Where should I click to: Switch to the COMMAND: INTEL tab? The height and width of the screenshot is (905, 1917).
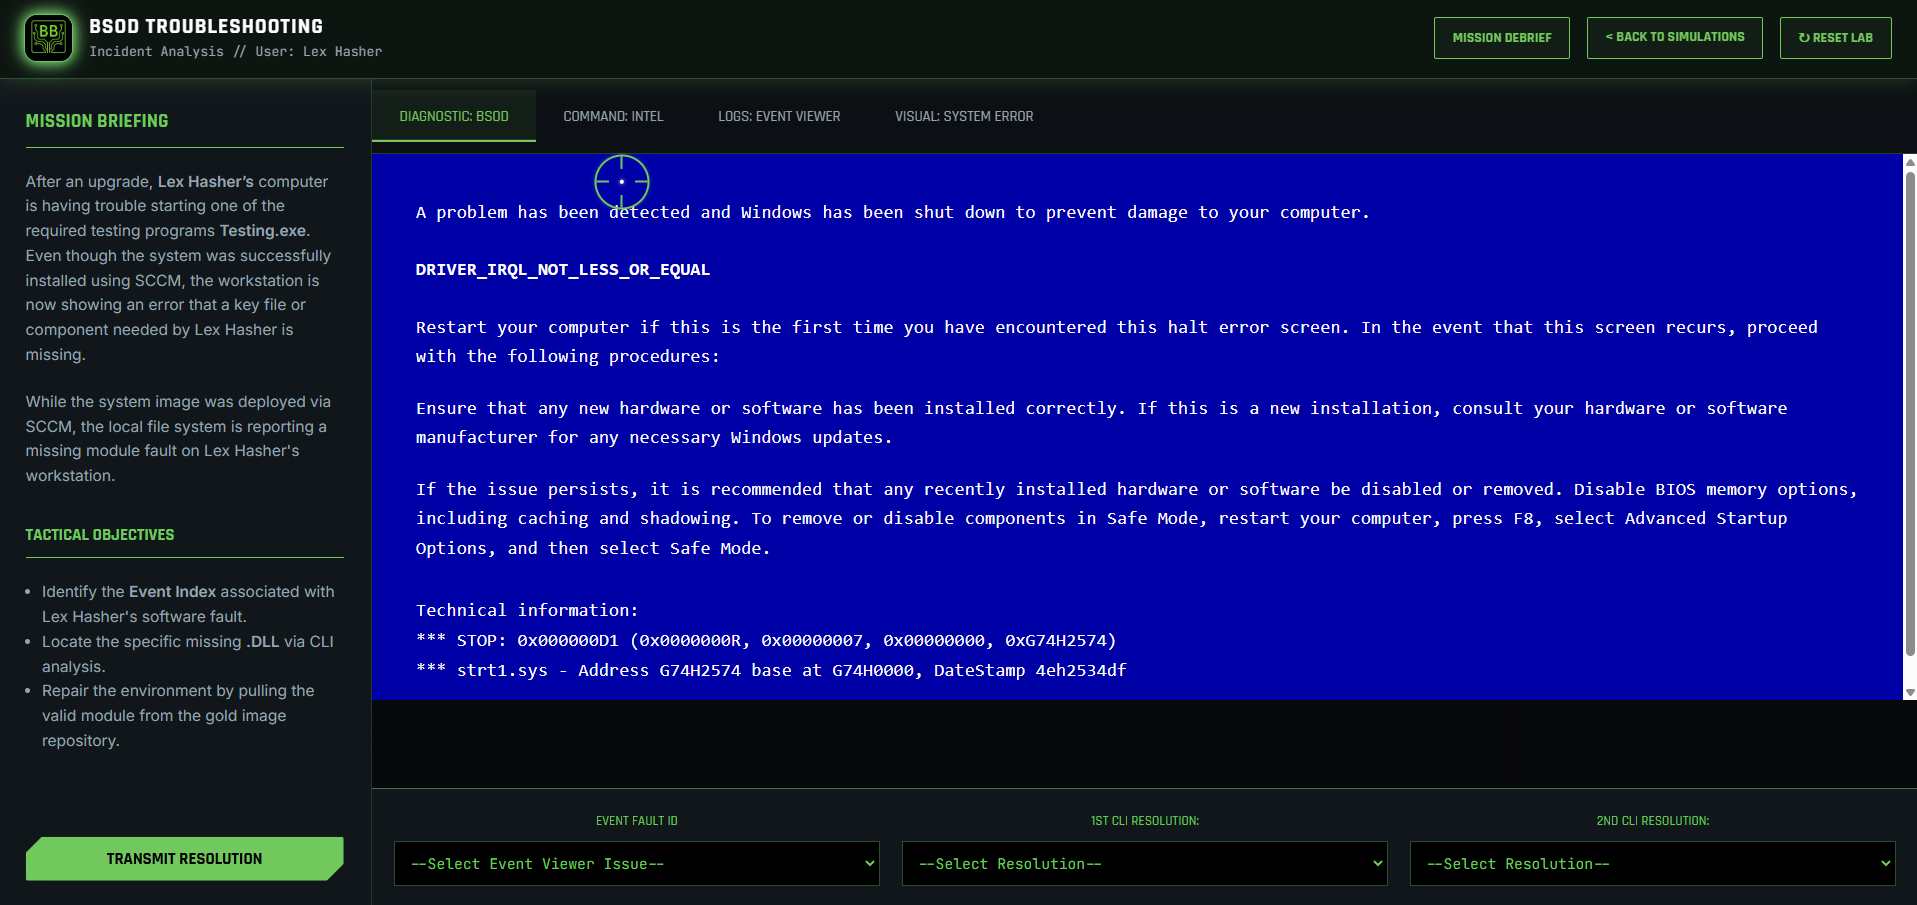(x=613, y=116)
